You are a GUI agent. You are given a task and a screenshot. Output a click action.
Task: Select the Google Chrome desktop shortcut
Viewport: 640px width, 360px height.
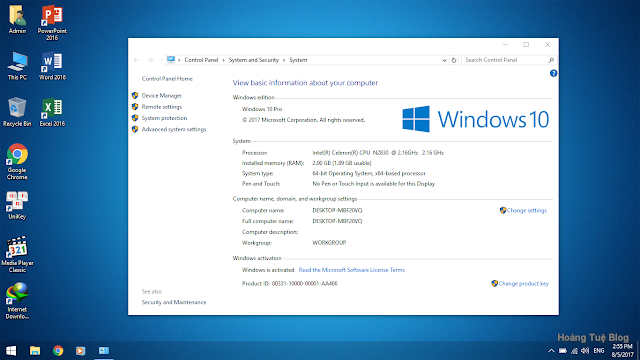click(17, 162)
